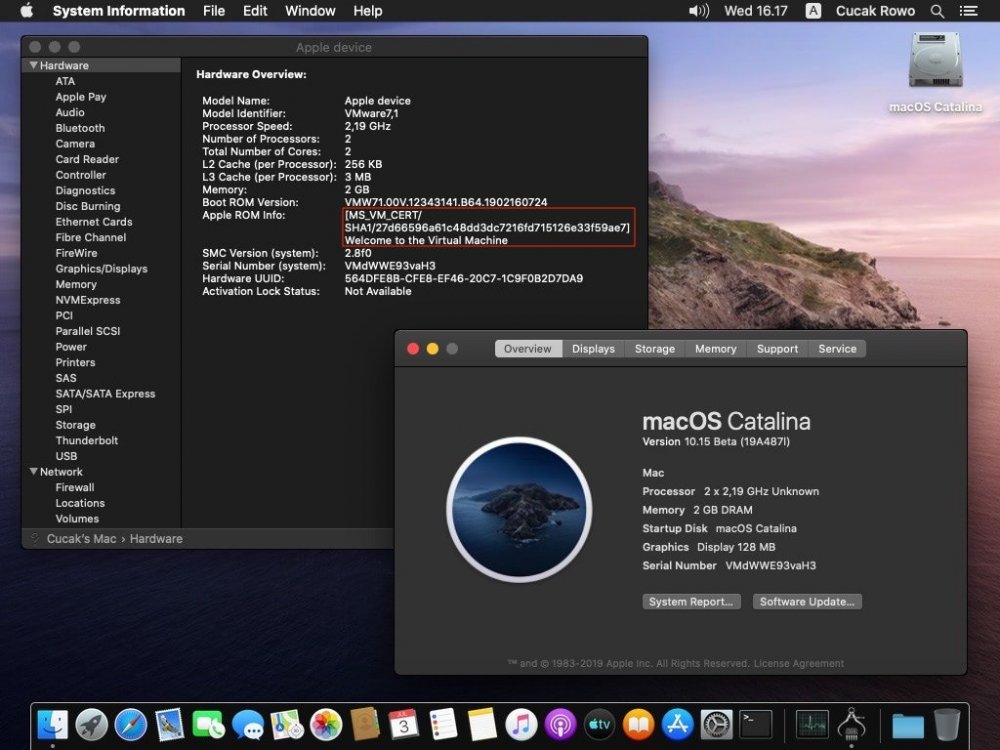Open Apple TV app from Dock

[599, 725]
